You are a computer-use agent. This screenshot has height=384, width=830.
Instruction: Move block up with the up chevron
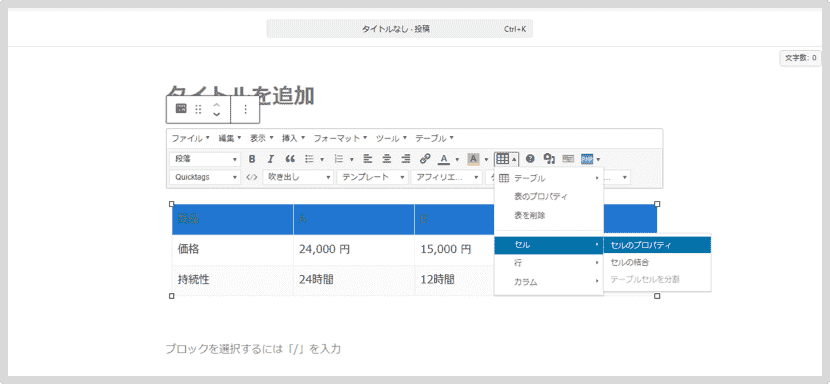[x=216, y=104]
